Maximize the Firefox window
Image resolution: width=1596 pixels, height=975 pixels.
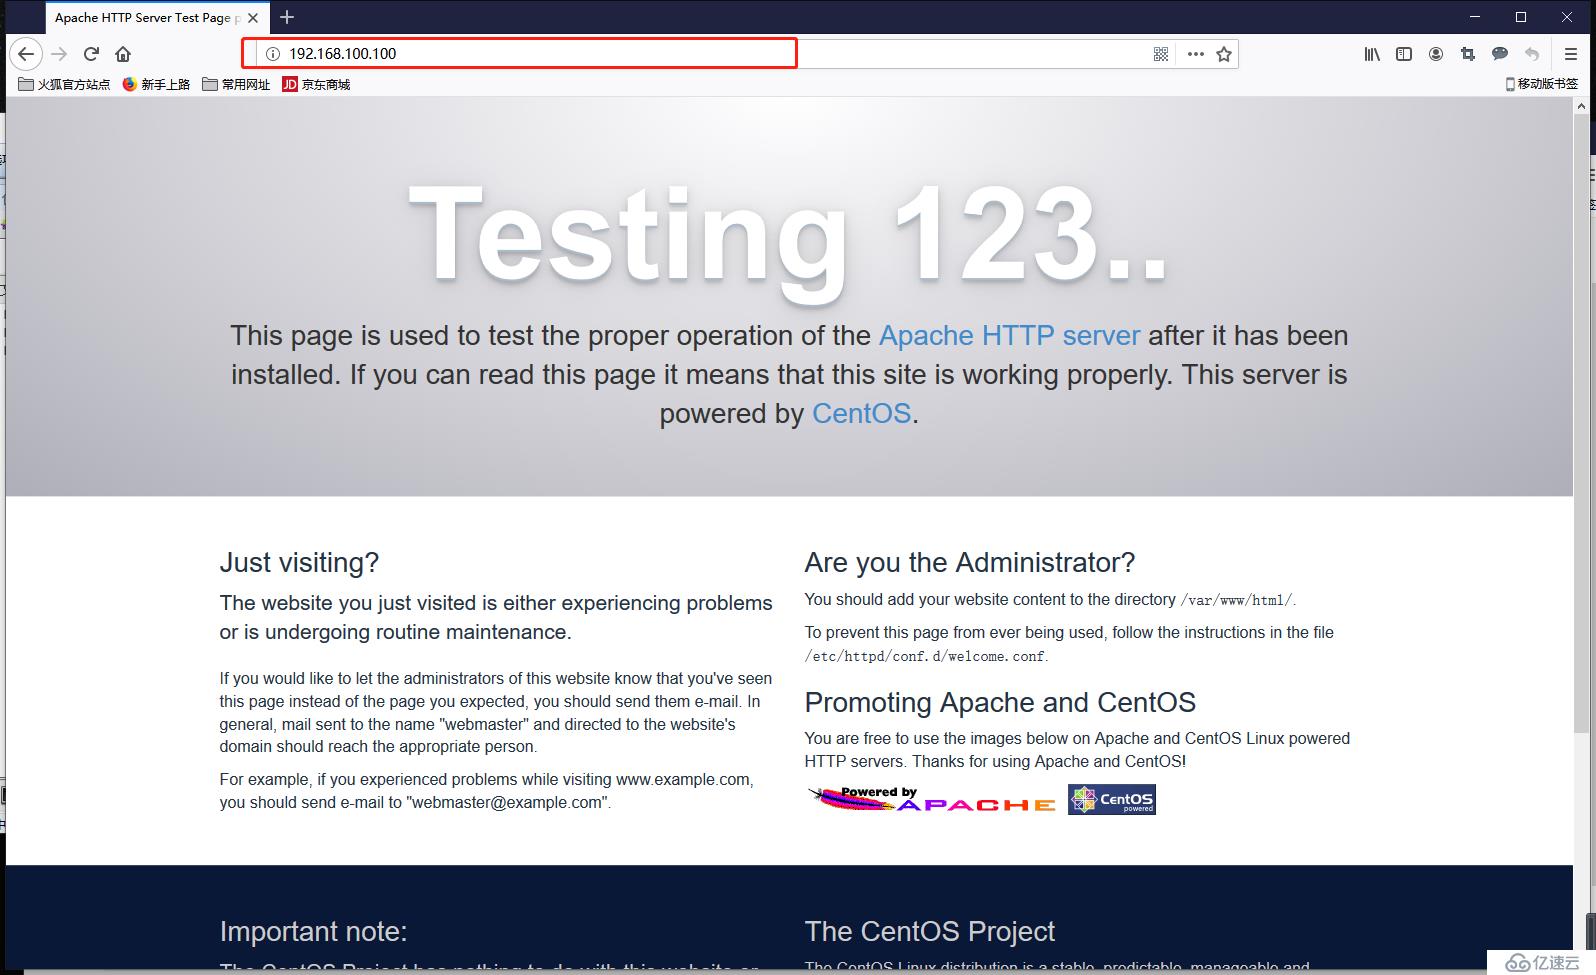click(x=1521, y=17)
